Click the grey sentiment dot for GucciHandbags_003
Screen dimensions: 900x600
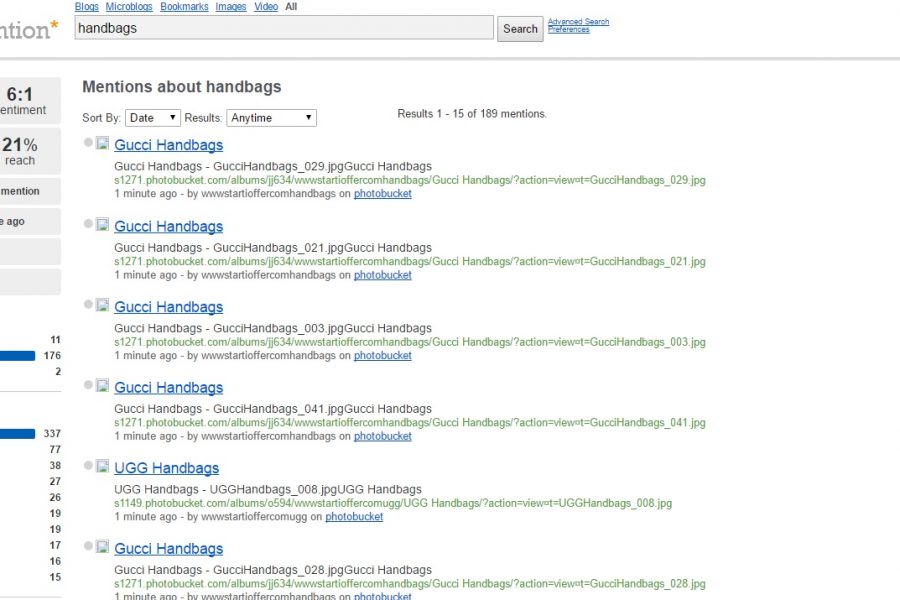(x=88, y=304)
